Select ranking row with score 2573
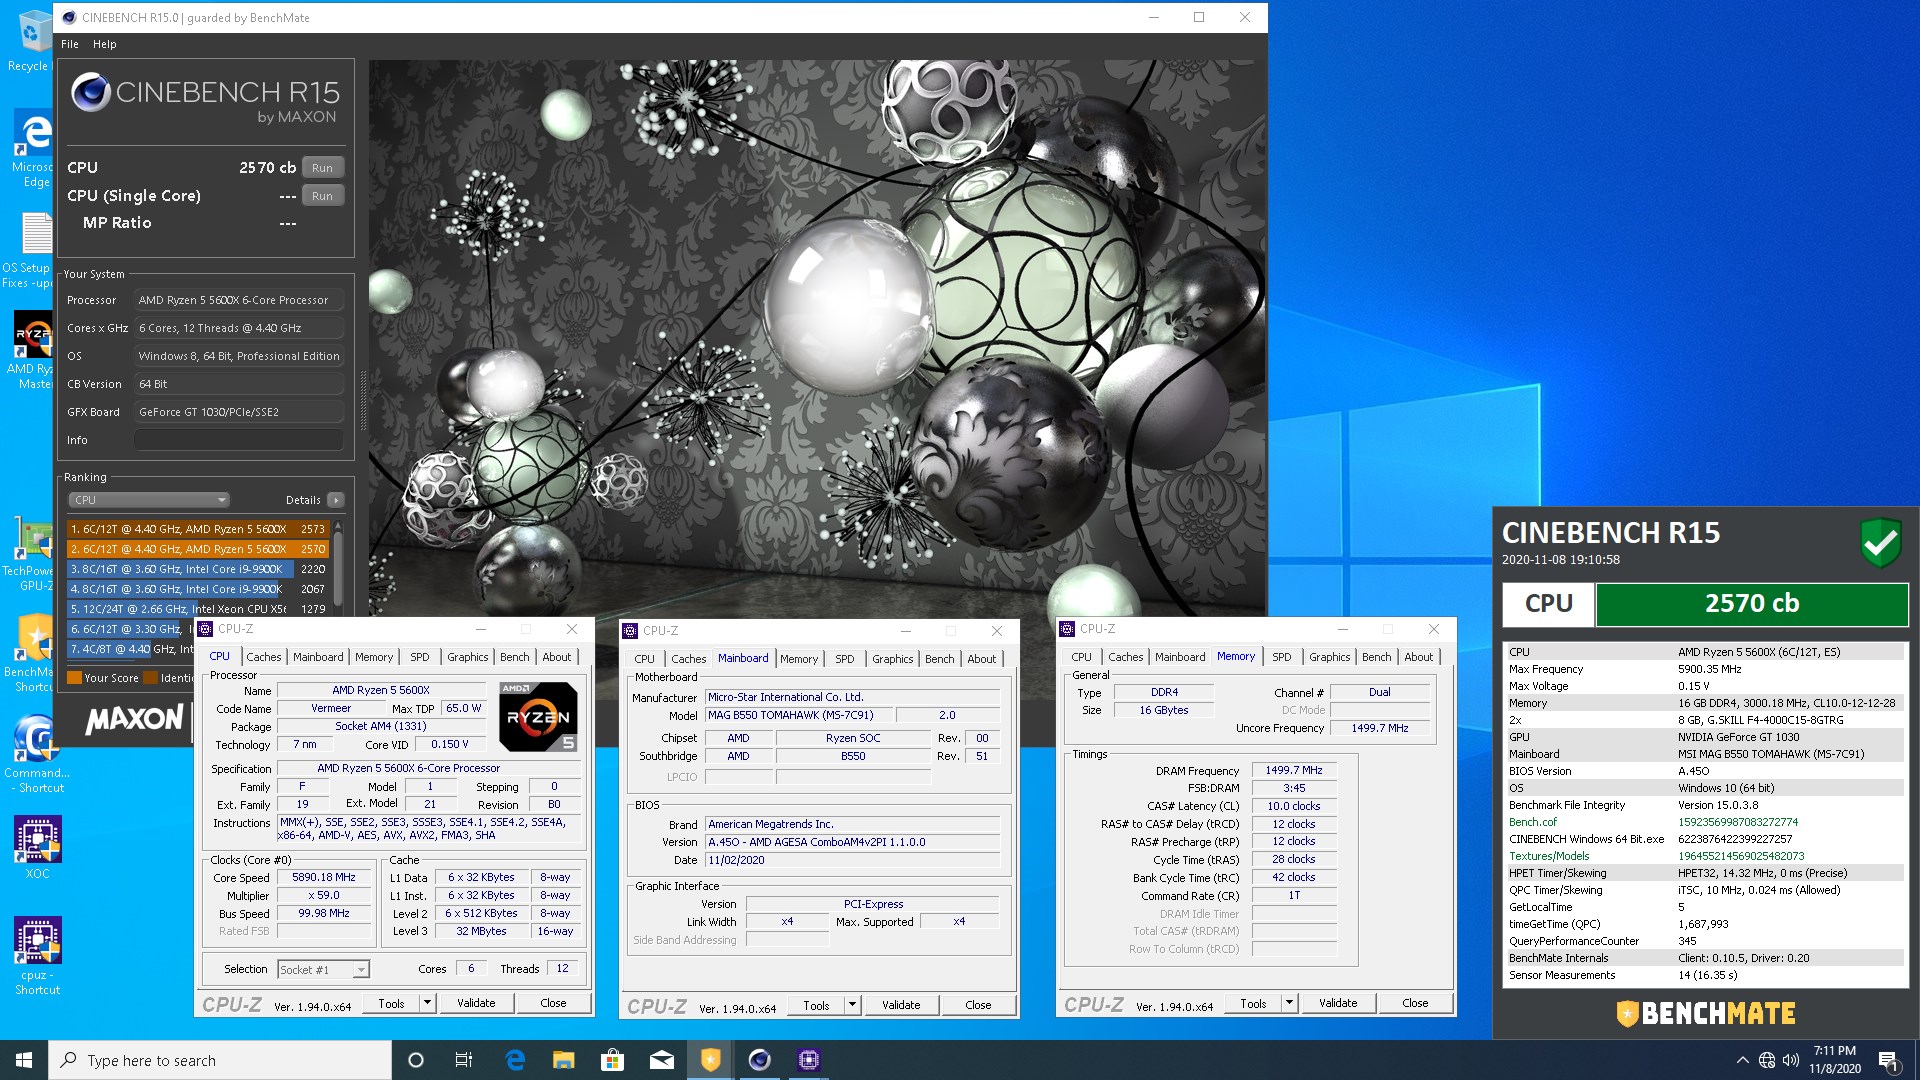The image size is (1920, 1080). (198, 529)
